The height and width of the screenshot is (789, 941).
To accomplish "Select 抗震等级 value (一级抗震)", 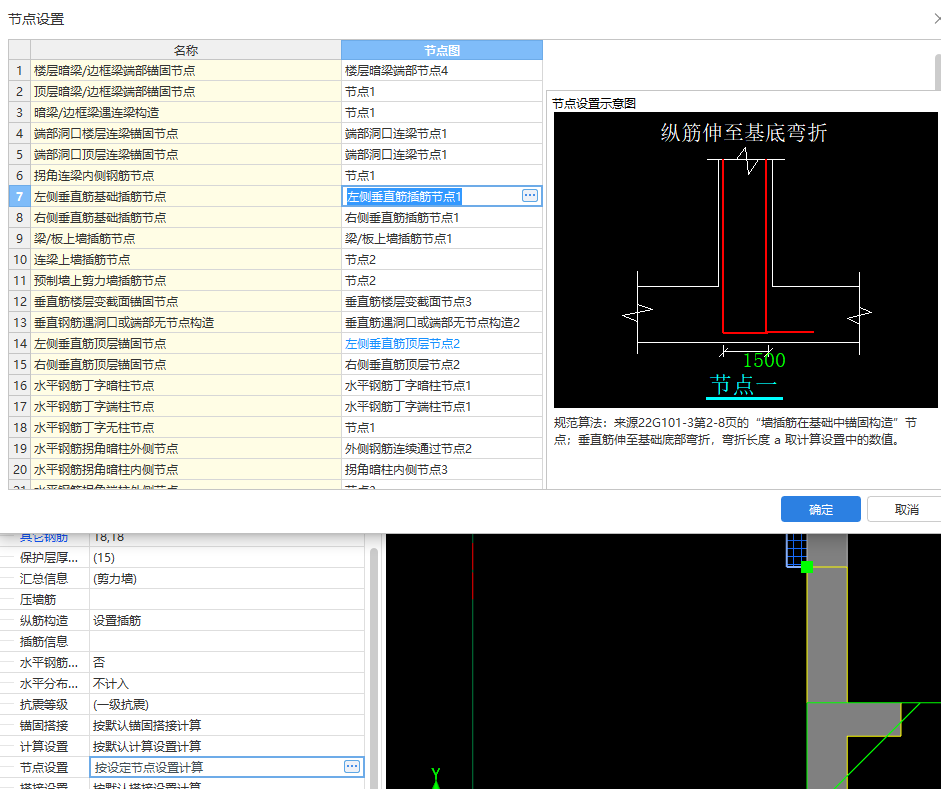I will point(227,704).
